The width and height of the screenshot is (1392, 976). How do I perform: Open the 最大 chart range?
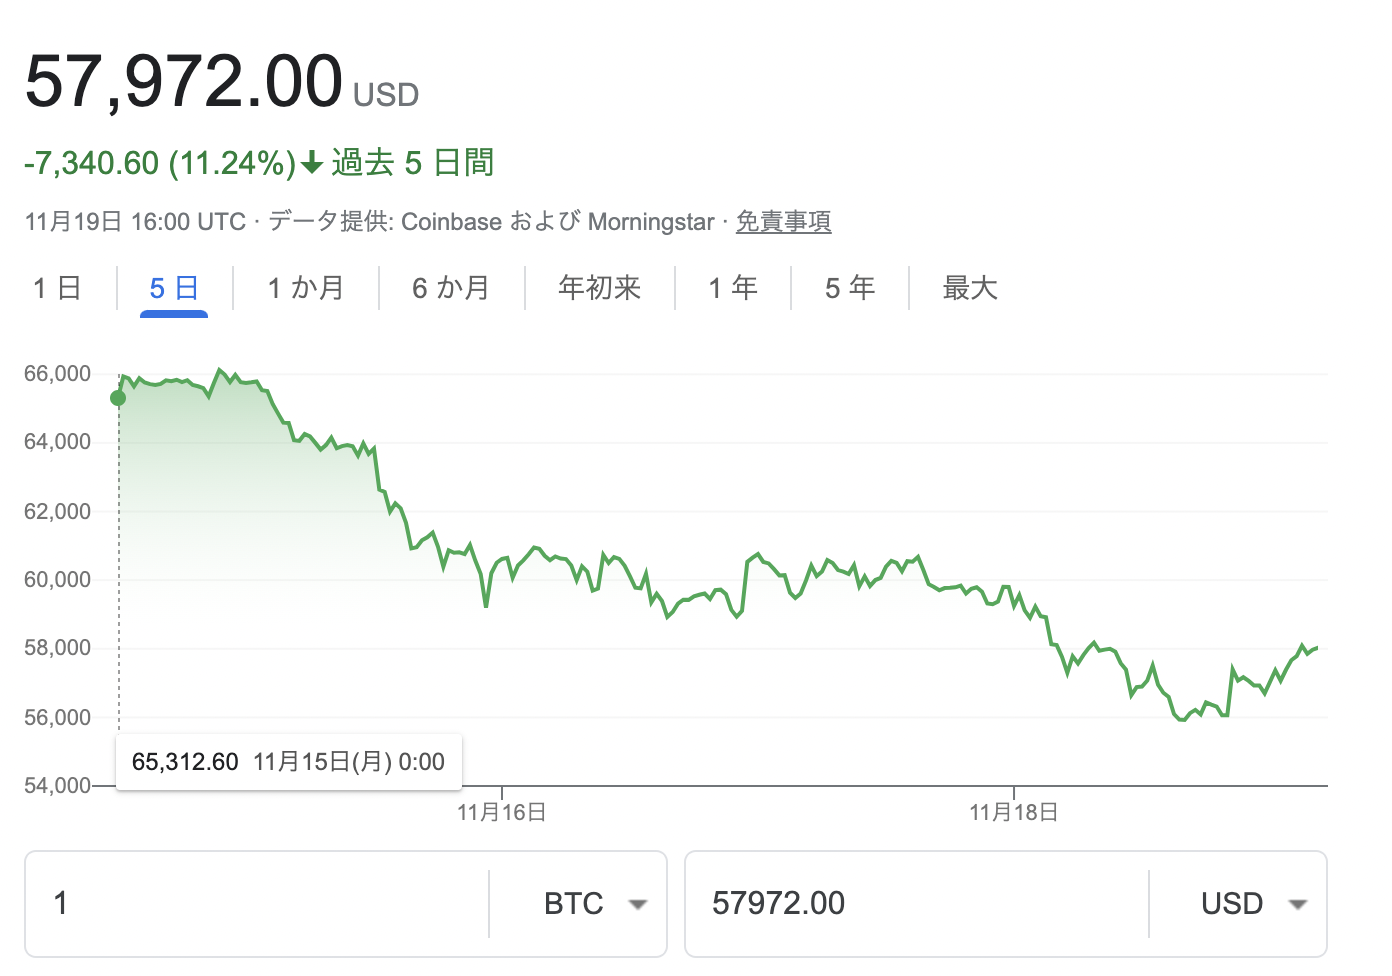[x=970, y=288]
